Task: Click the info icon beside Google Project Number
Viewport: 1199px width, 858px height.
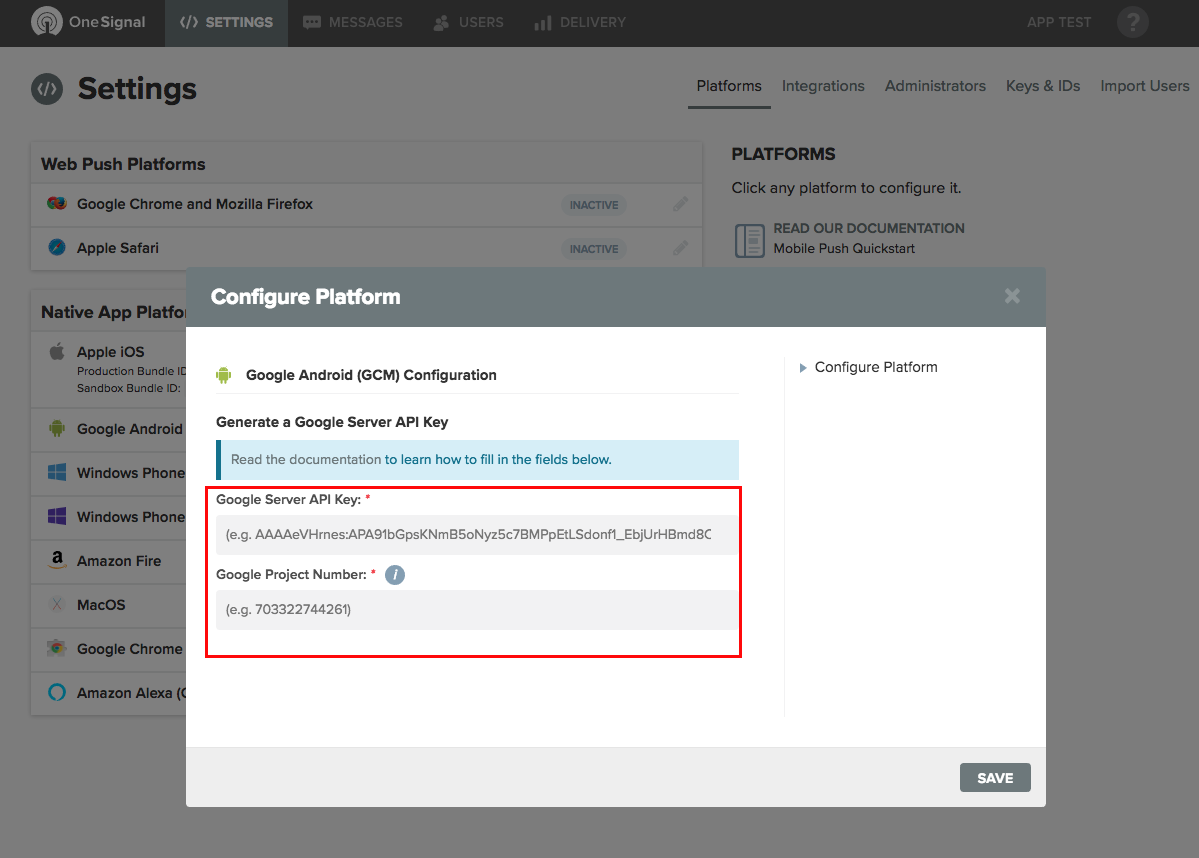Action: [395, 575]
